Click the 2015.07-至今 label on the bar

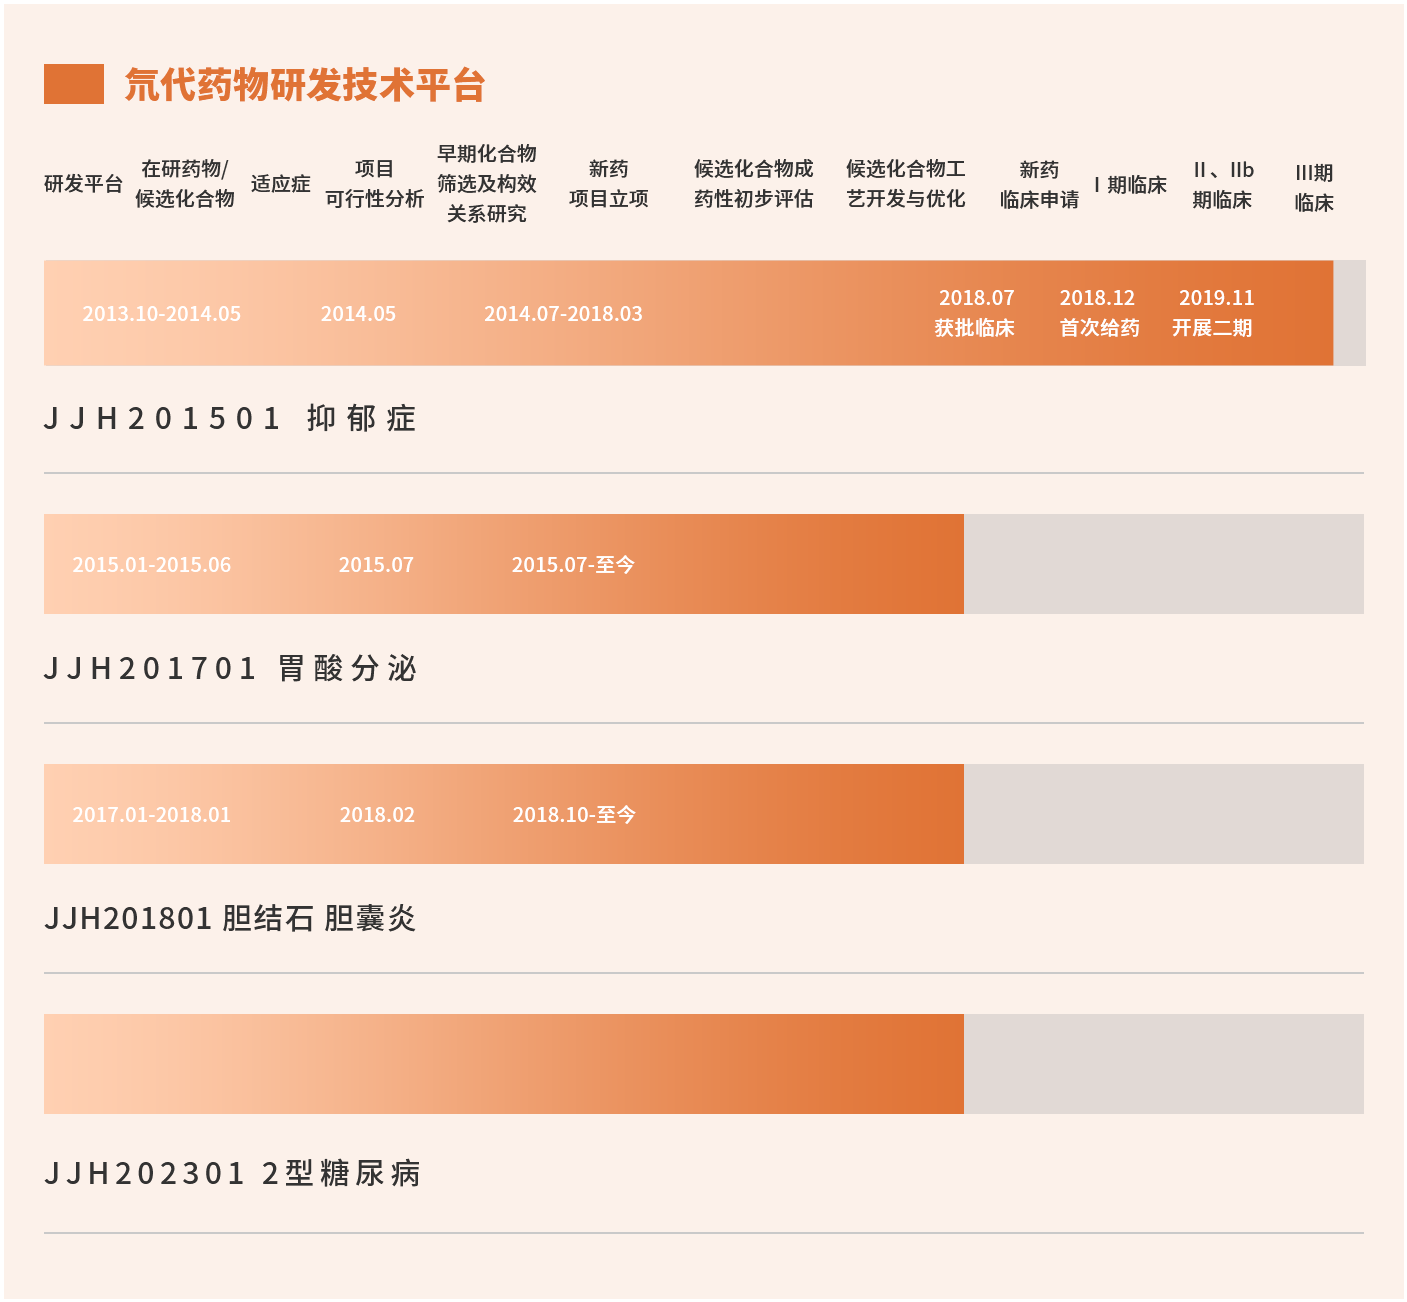pyautogui.click(x=573, y=565)
